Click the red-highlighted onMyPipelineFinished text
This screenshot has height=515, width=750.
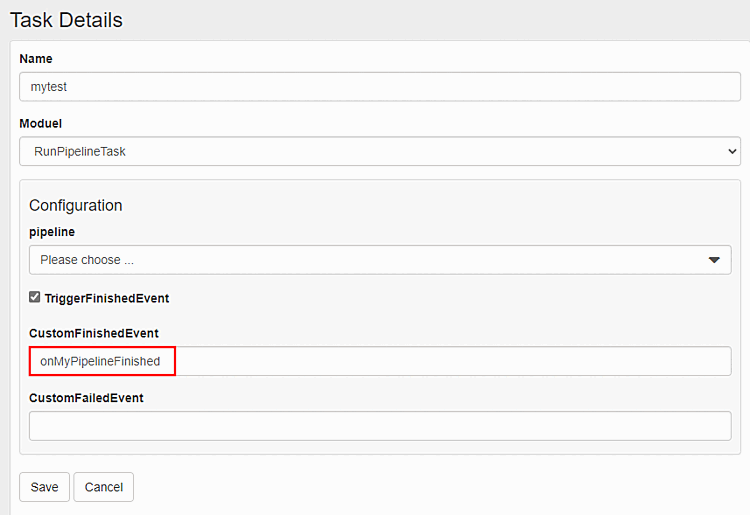(x=101, y=361)
